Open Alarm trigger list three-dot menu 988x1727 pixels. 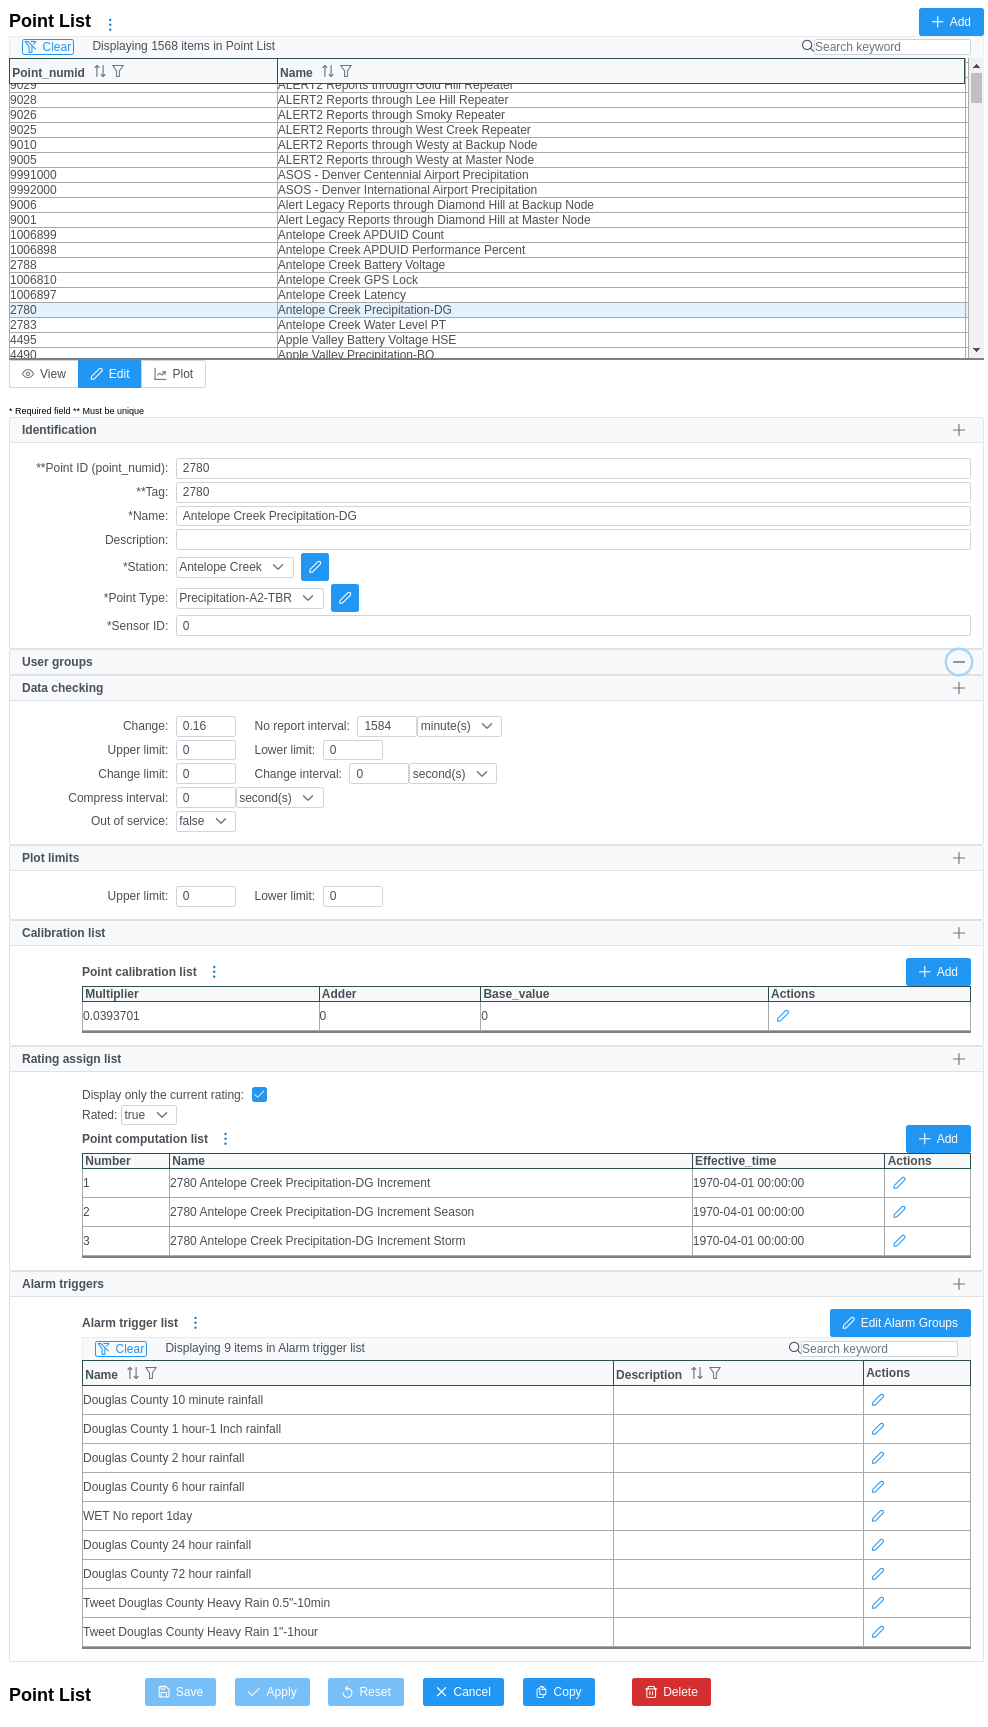196,1323
